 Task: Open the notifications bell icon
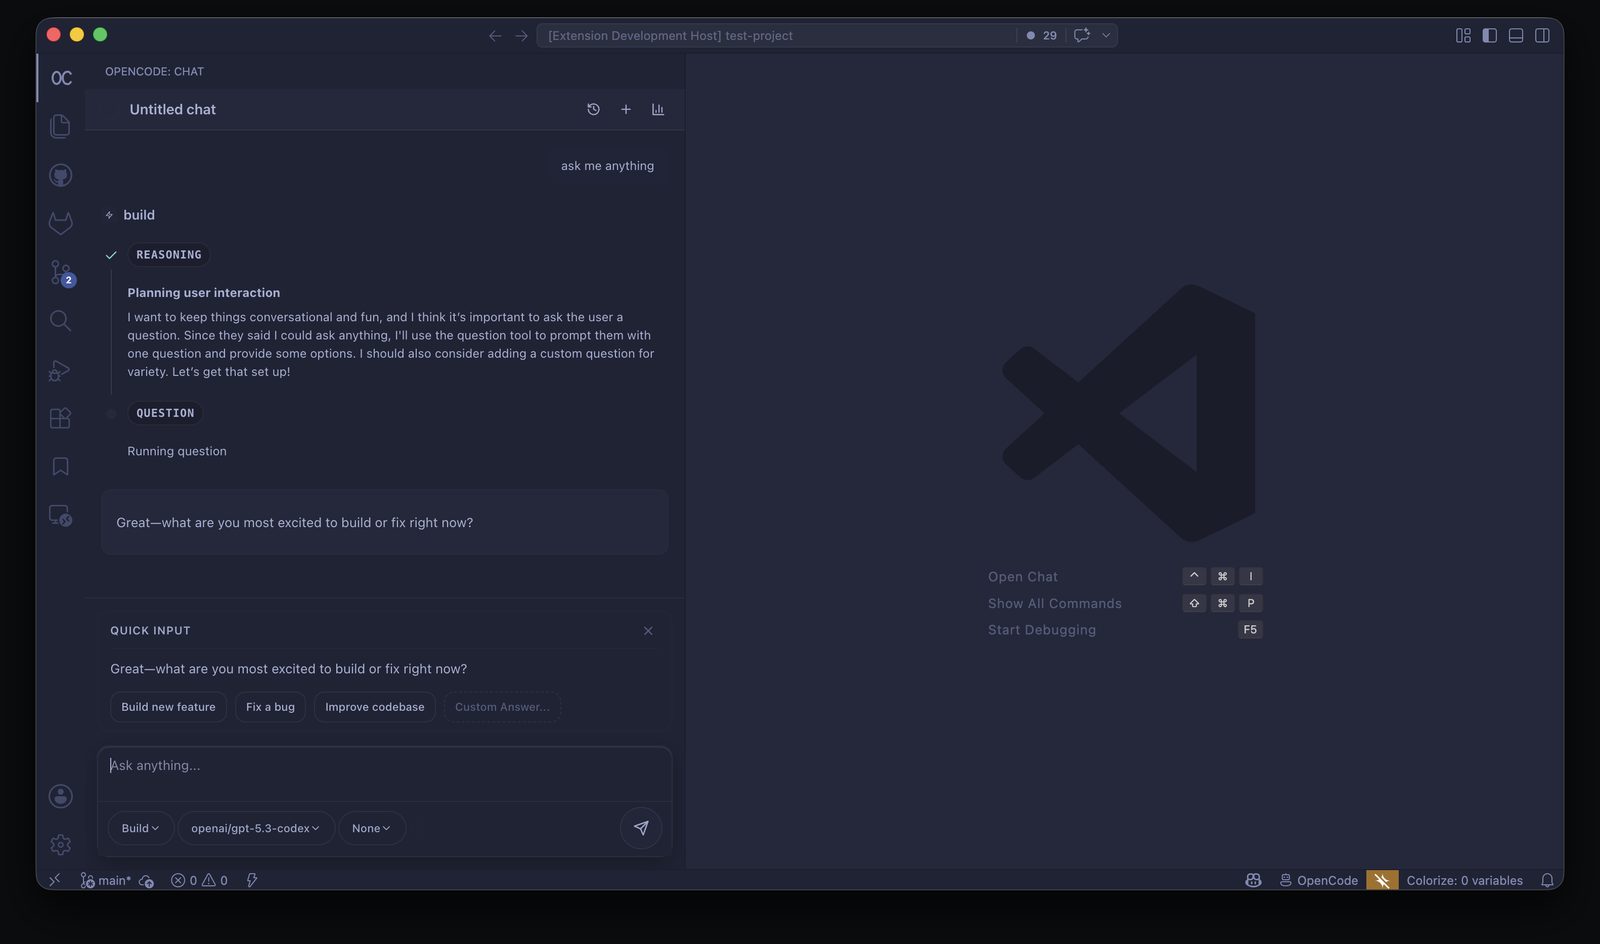click(x=1547, y=880)
